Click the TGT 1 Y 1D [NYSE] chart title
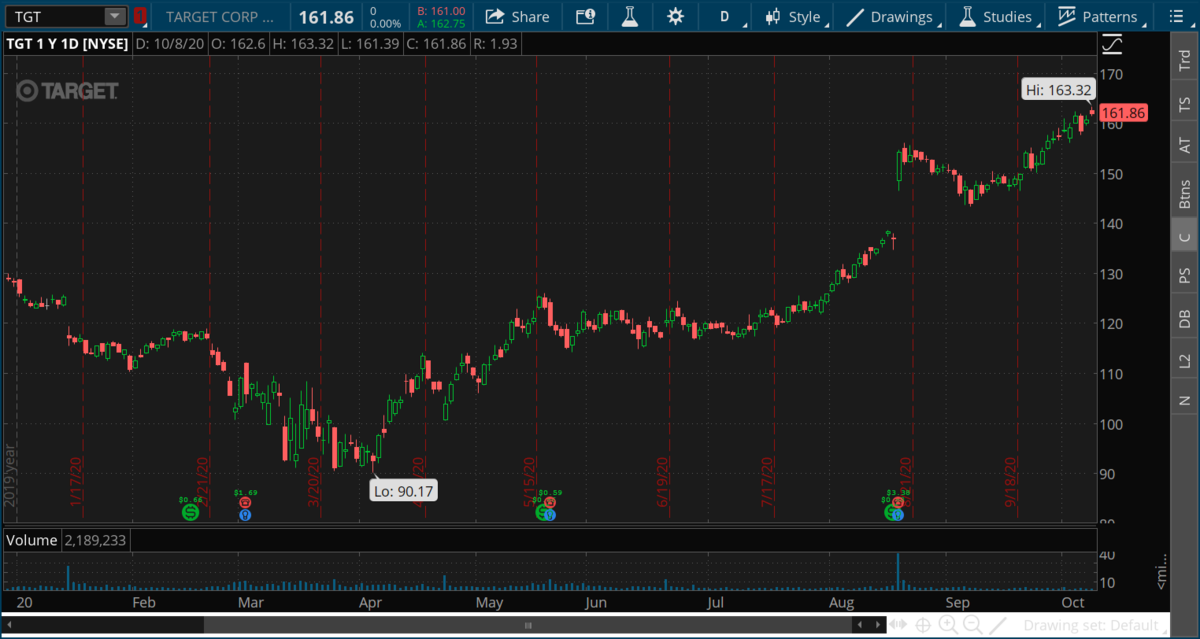The image size is (1200, 639). point(67,44)
